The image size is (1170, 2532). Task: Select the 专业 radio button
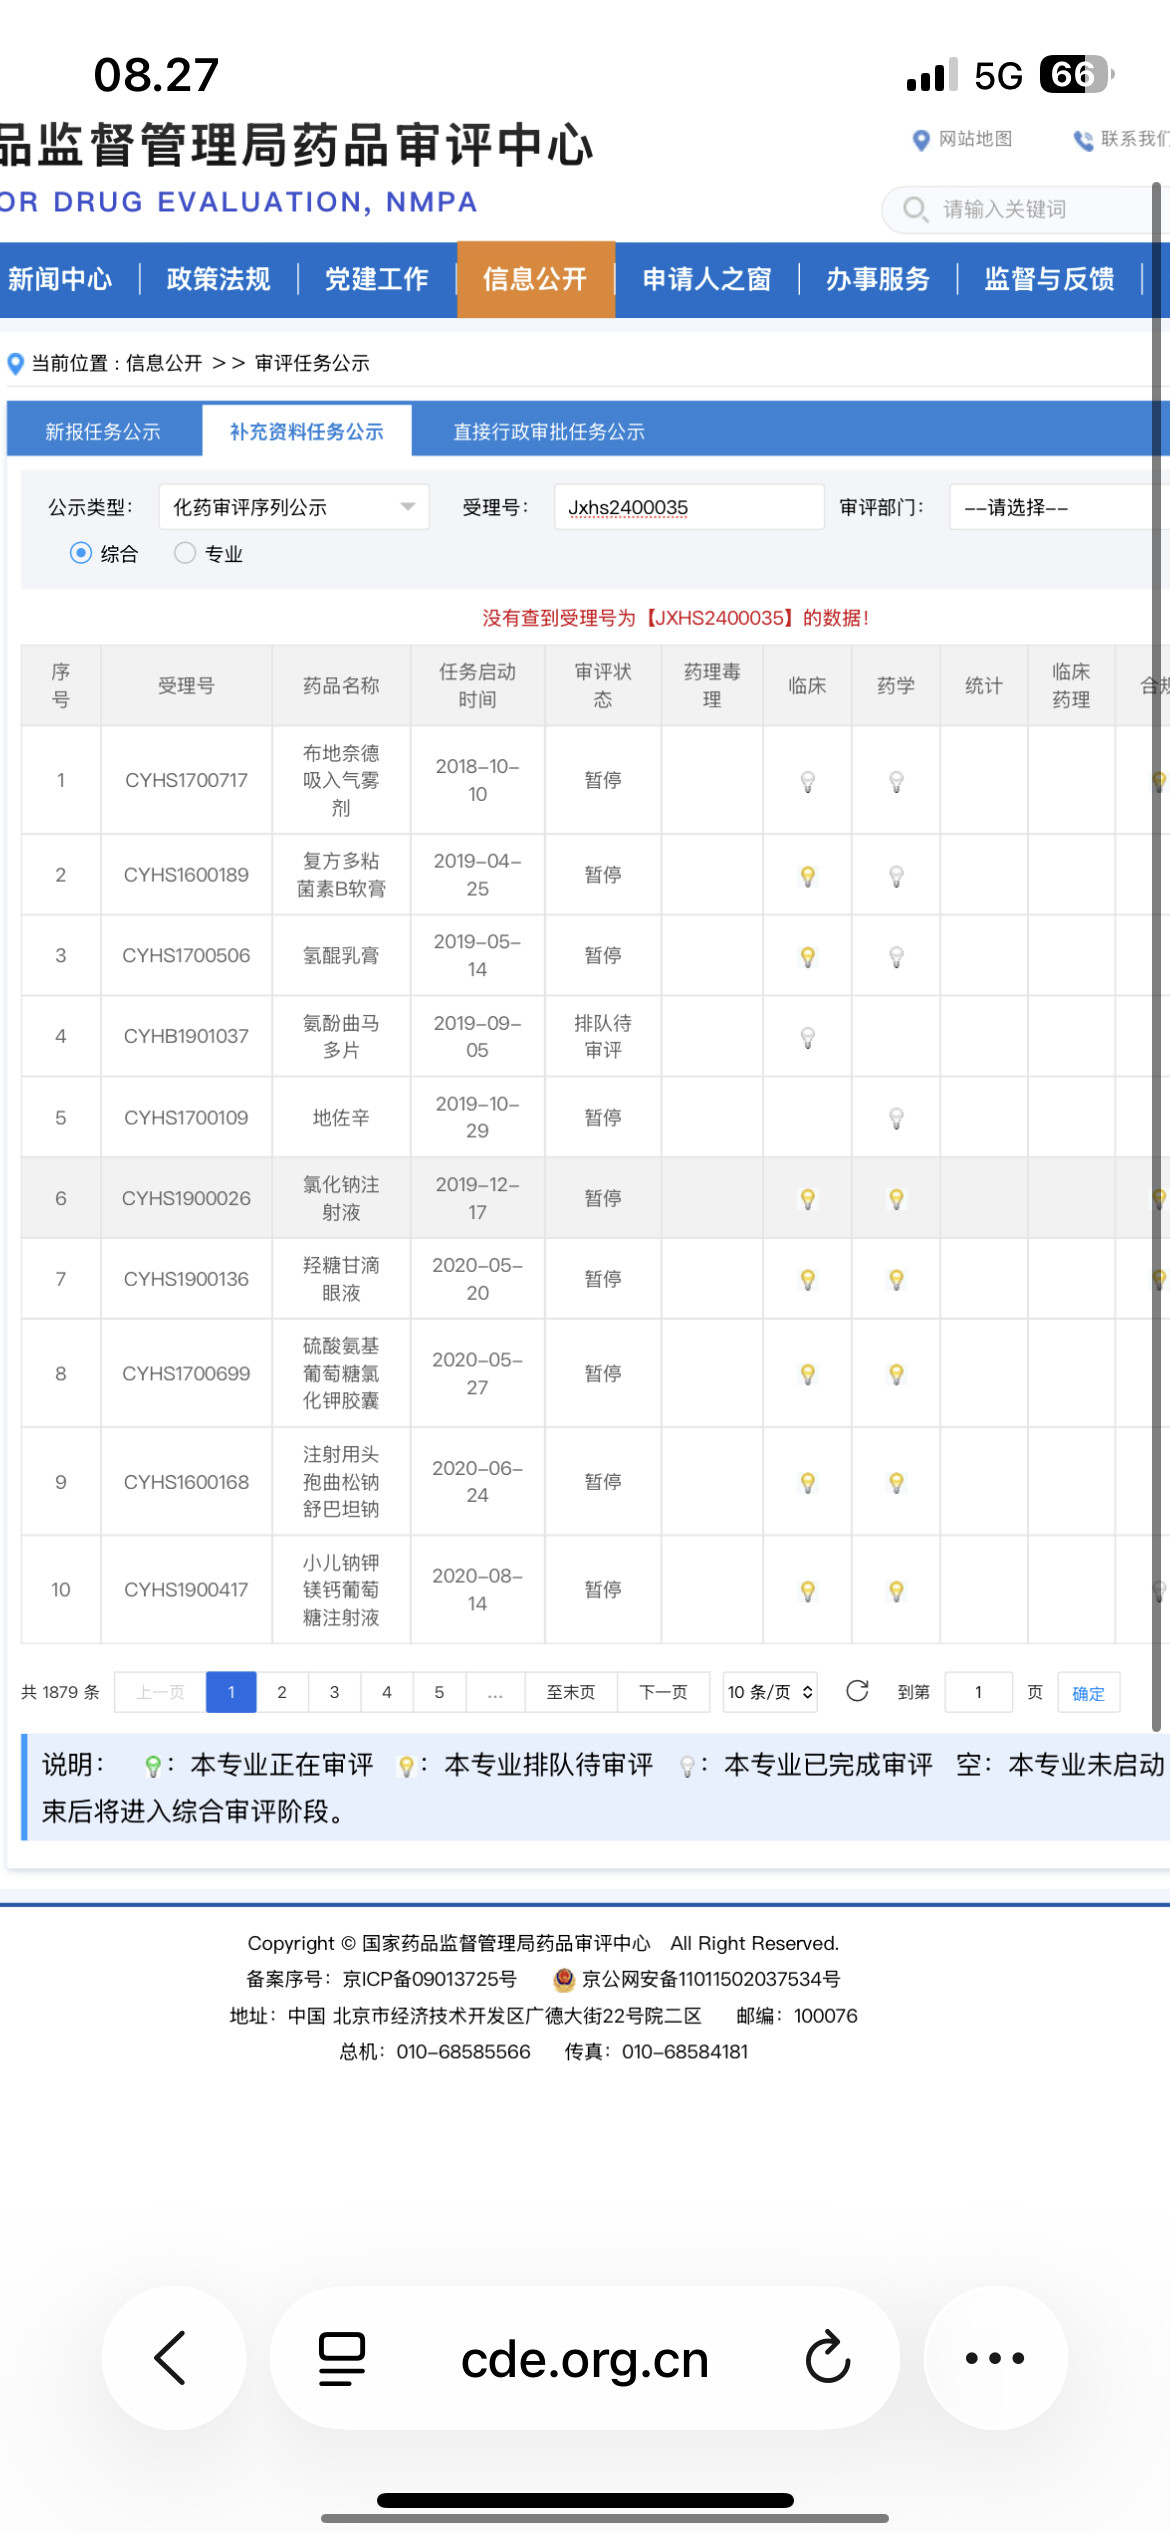[x=185, y=553]
